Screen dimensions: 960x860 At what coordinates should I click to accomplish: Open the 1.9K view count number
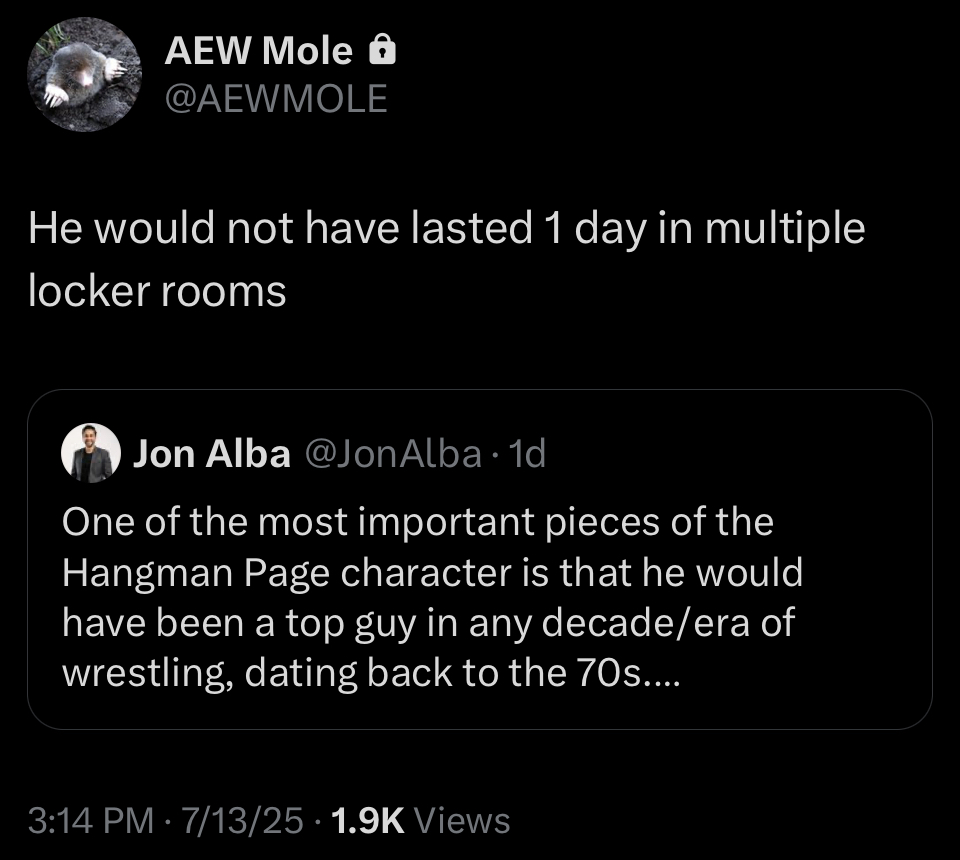(x=365, y=821)
